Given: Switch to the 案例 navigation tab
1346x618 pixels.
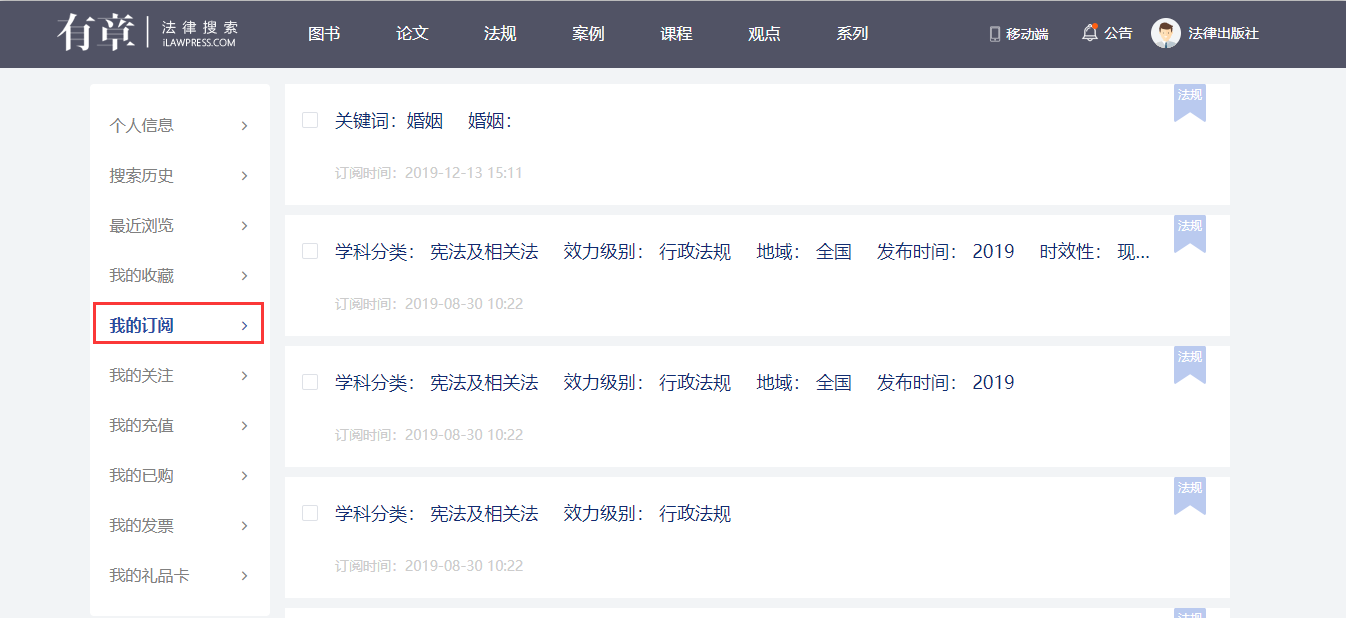Looking at the screenshot, I should (588, 33).
